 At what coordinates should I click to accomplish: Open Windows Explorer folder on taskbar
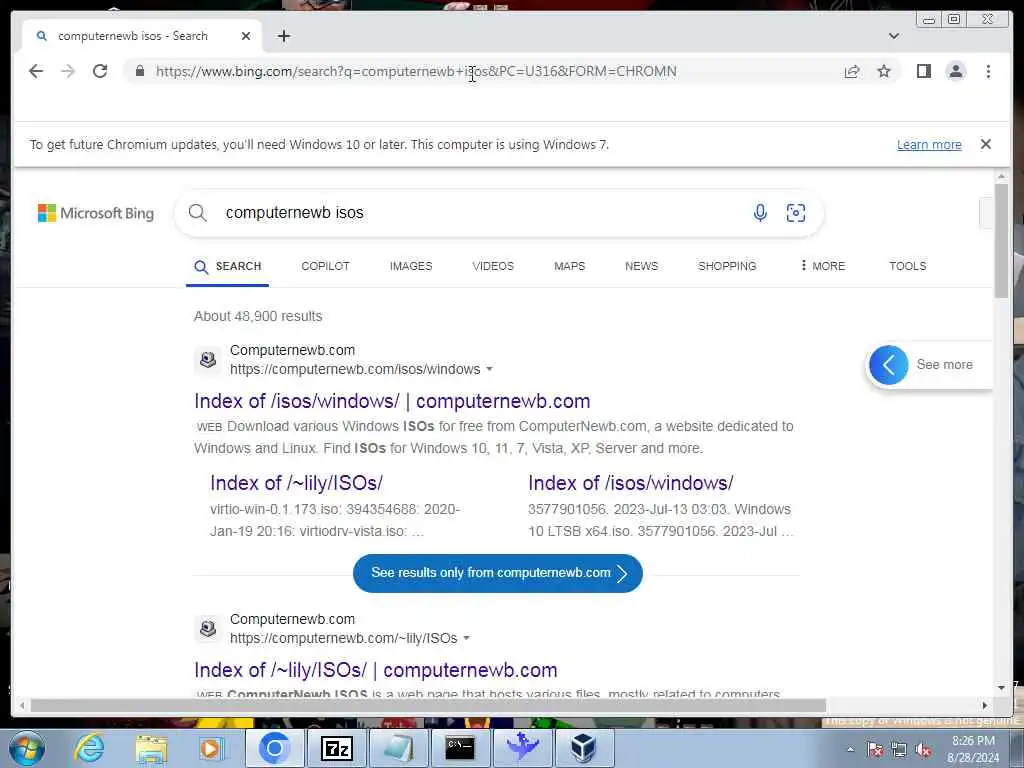151,749
